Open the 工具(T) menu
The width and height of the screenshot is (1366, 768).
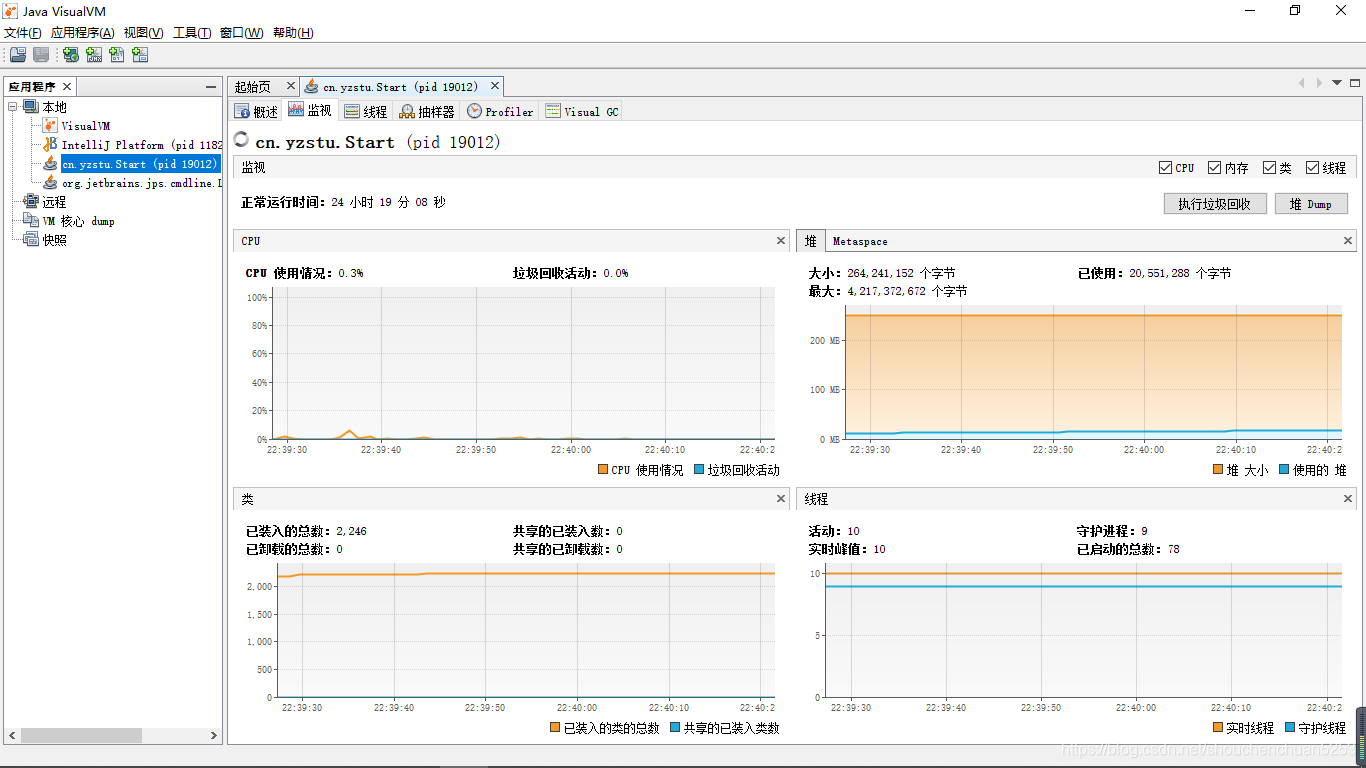coord(192,33)
